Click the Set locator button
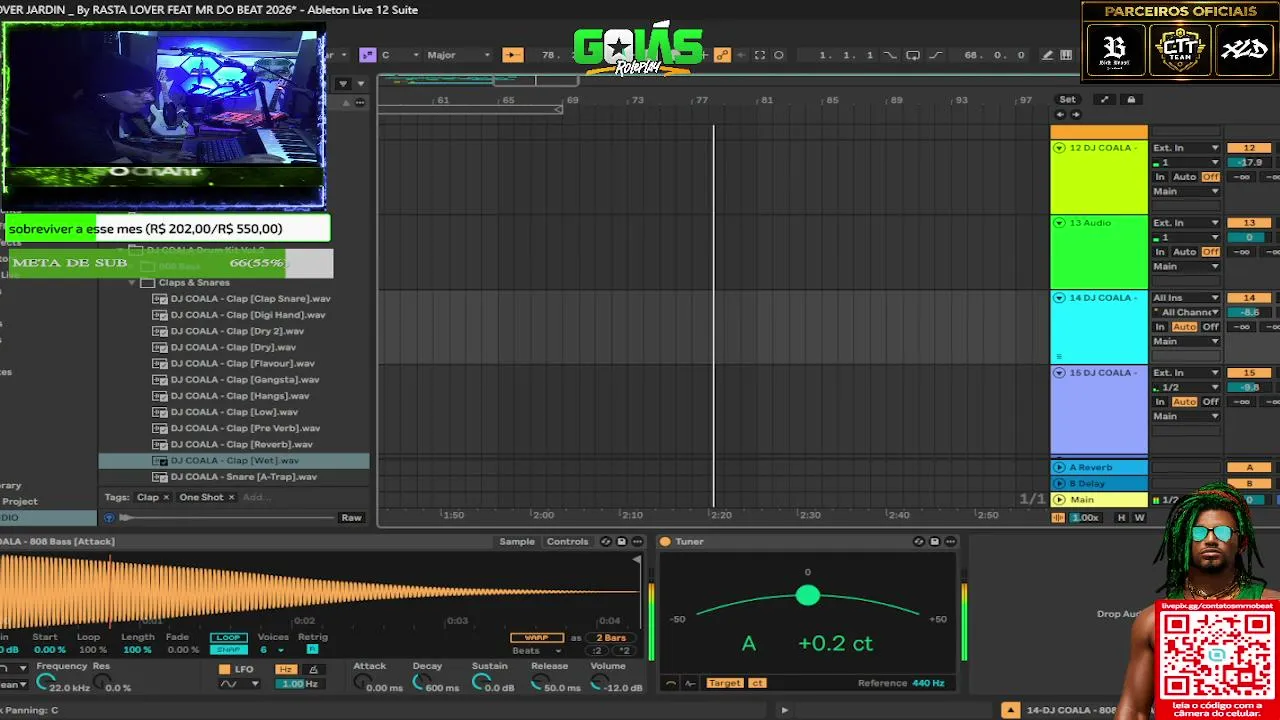This screenshot has height=720, width=1280. click(x=1068, y=99)
